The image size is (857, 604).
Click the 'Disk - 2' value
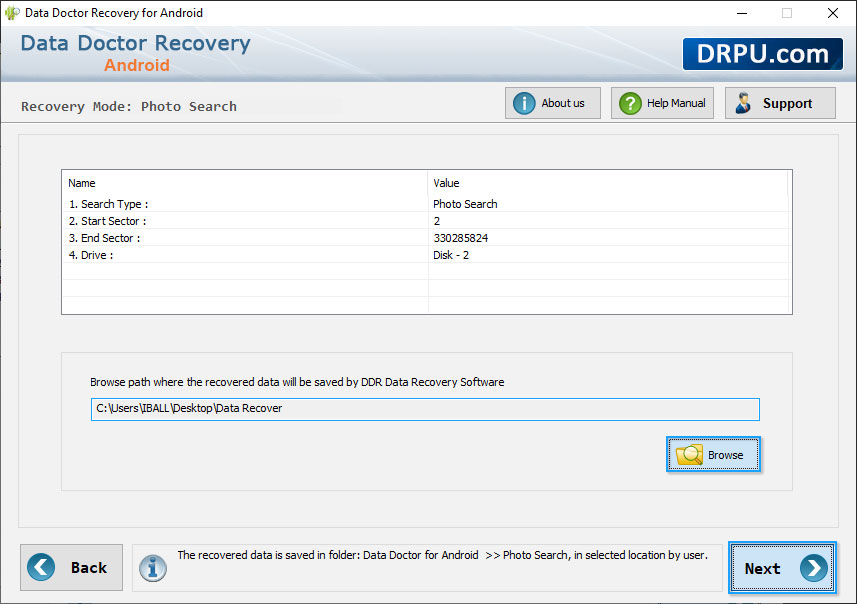coord(451,255)
